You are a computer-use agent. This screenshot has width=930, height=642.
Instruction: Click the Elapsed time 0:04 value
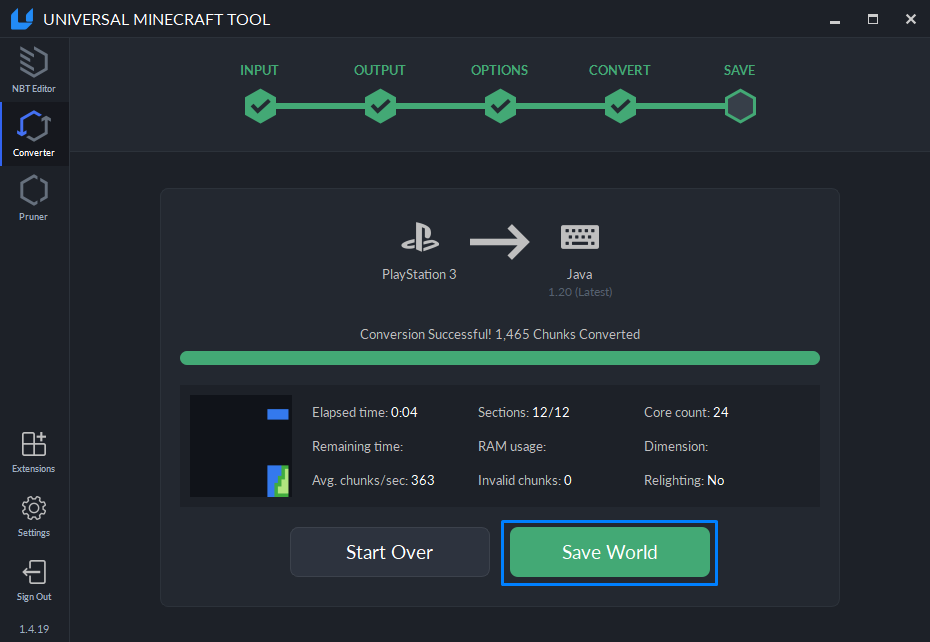404,412
